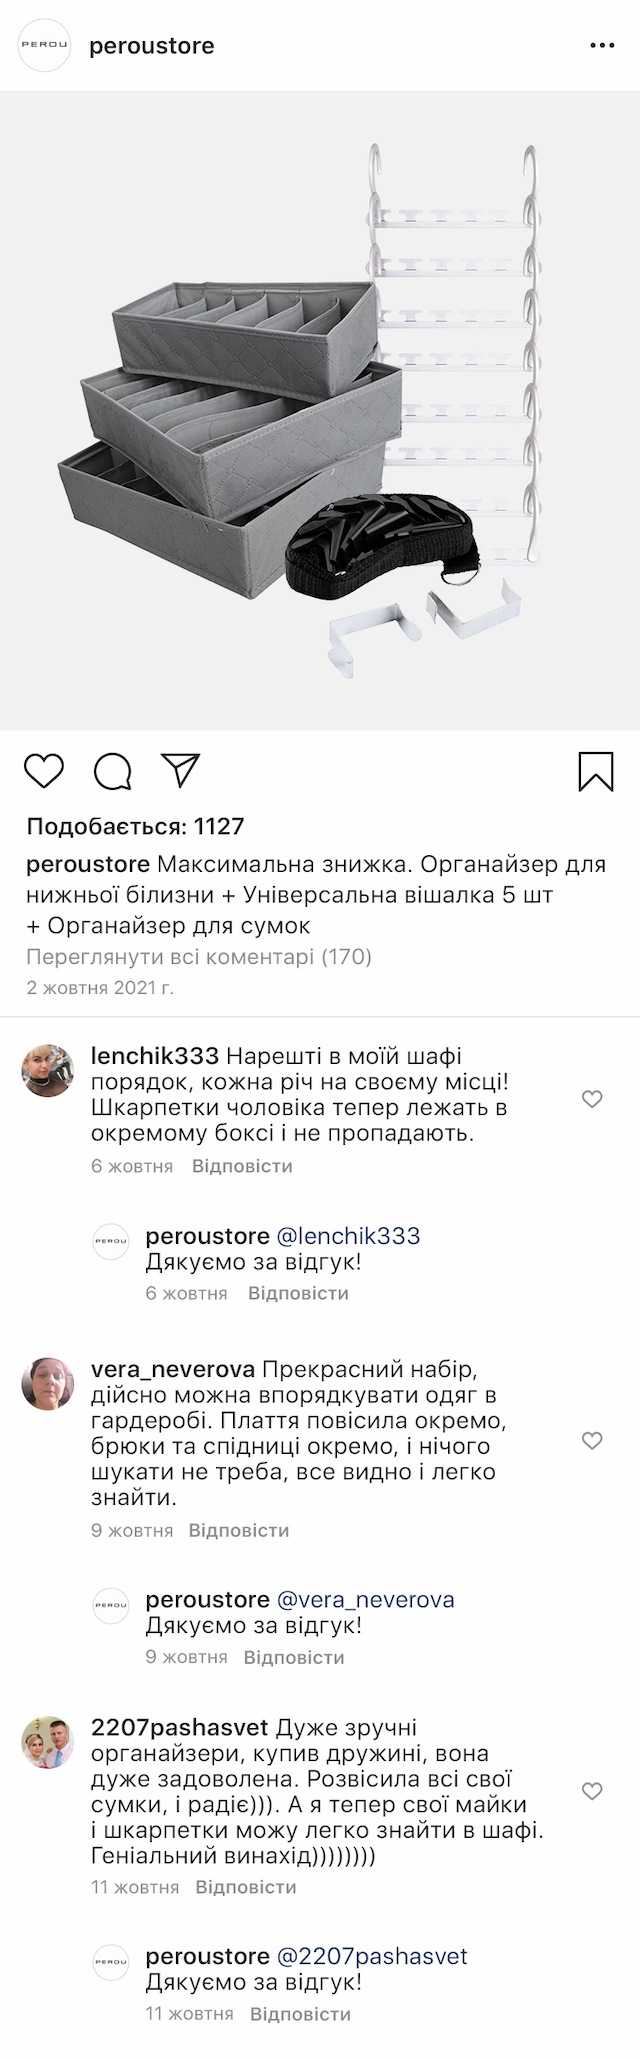Open vera_neverova's profile avatar
Viewport: 640px width, 2059px height.
48,1384
